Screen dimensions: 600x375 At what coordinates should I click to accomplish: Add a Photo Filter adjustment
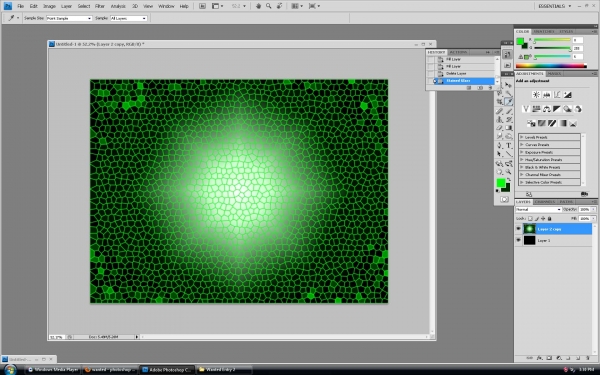click(x=567, y=109)
